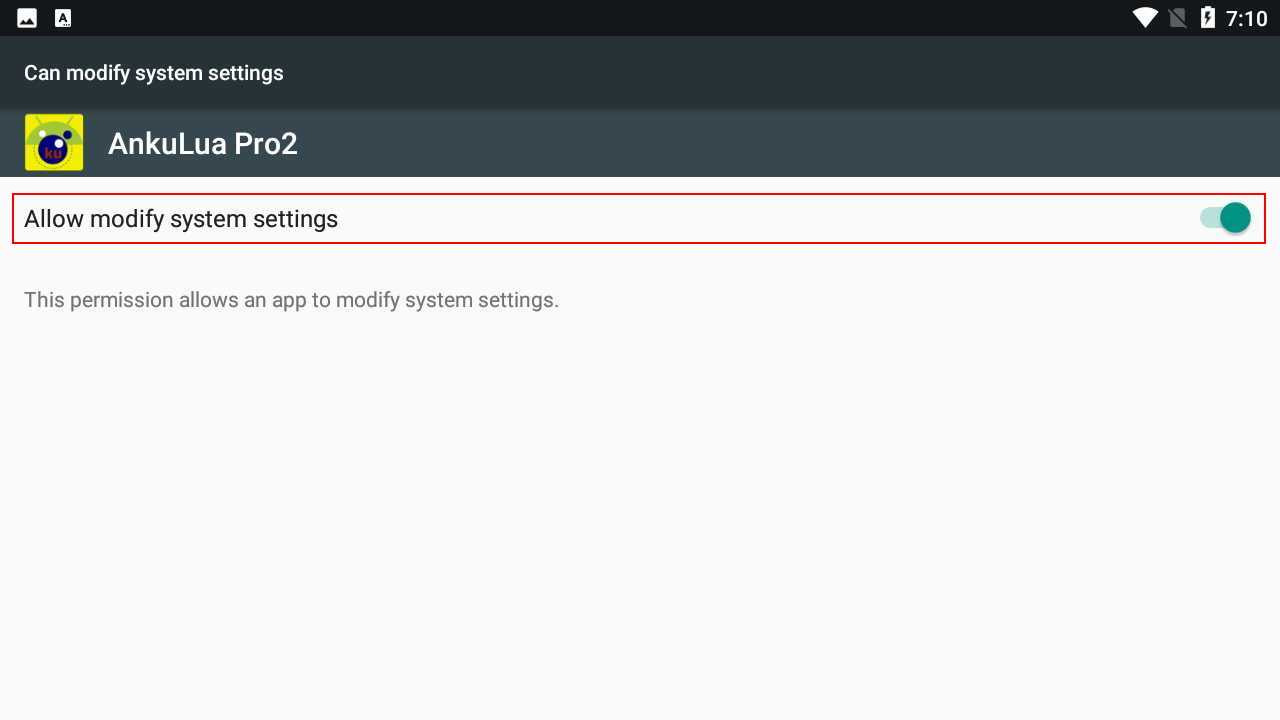Click 'modify system settings' in the description sentence
Image resolution: width=1280 pixels, height=720 pixels.
[x=446, y=300]
